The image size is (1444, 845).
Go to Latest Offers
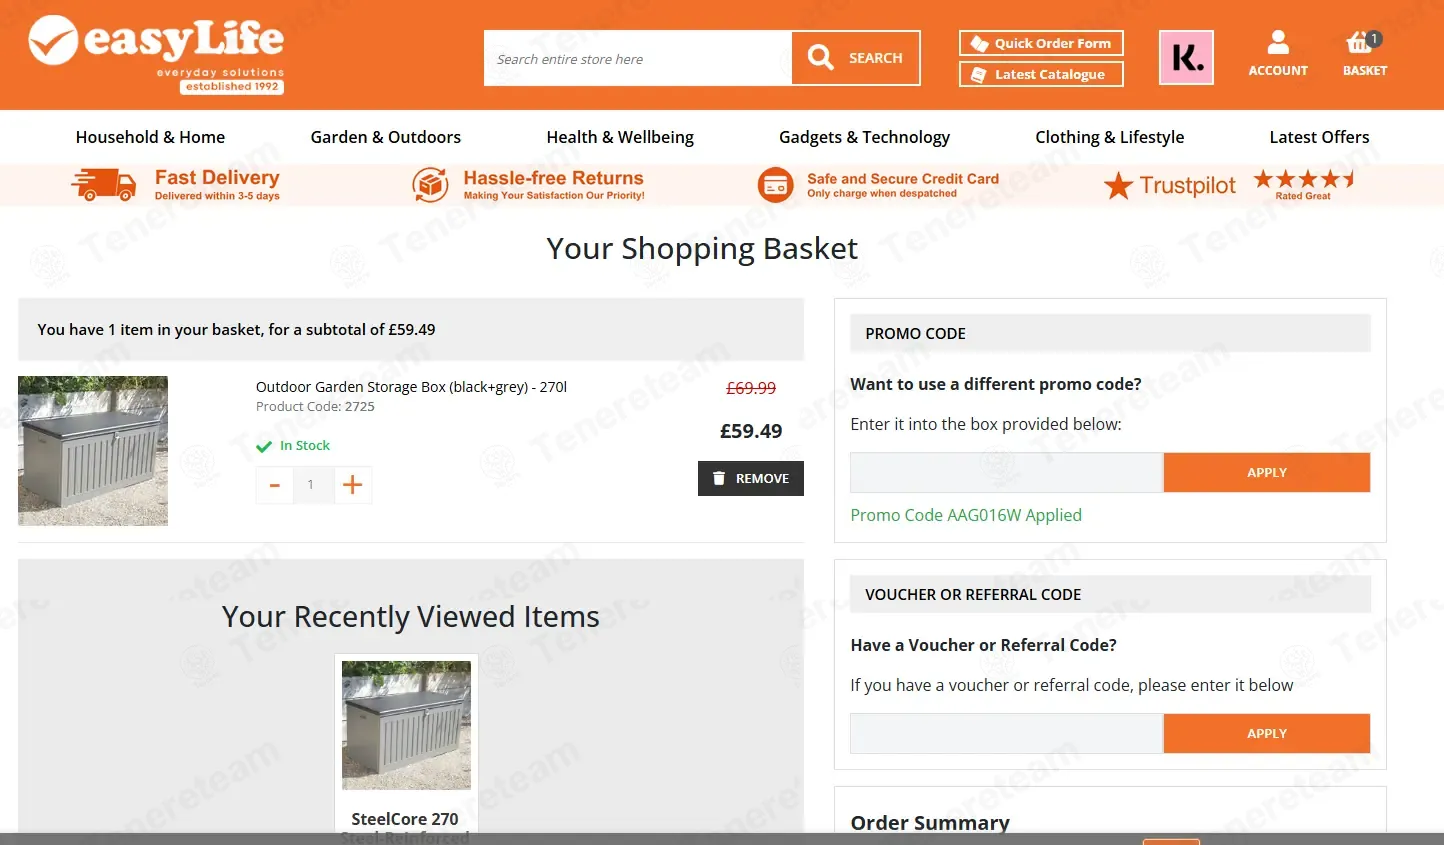[1319, 137]
